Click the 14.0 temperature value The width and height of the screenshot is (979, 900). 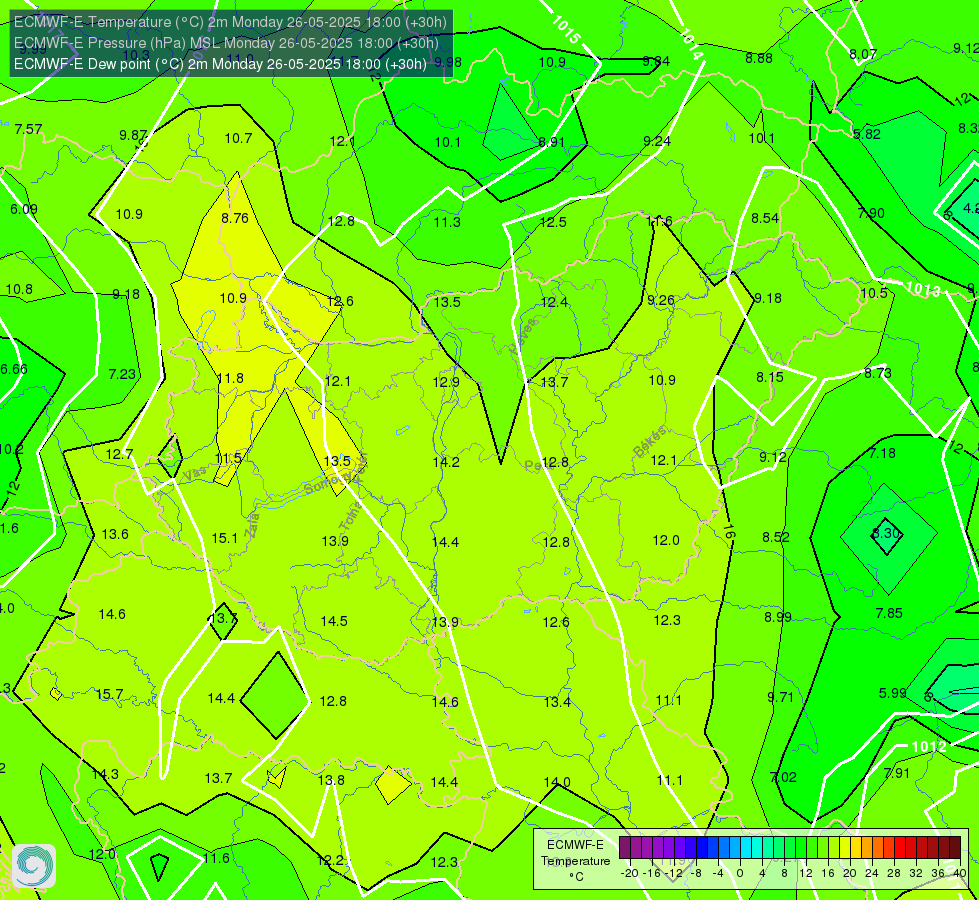tap(557, 782)
